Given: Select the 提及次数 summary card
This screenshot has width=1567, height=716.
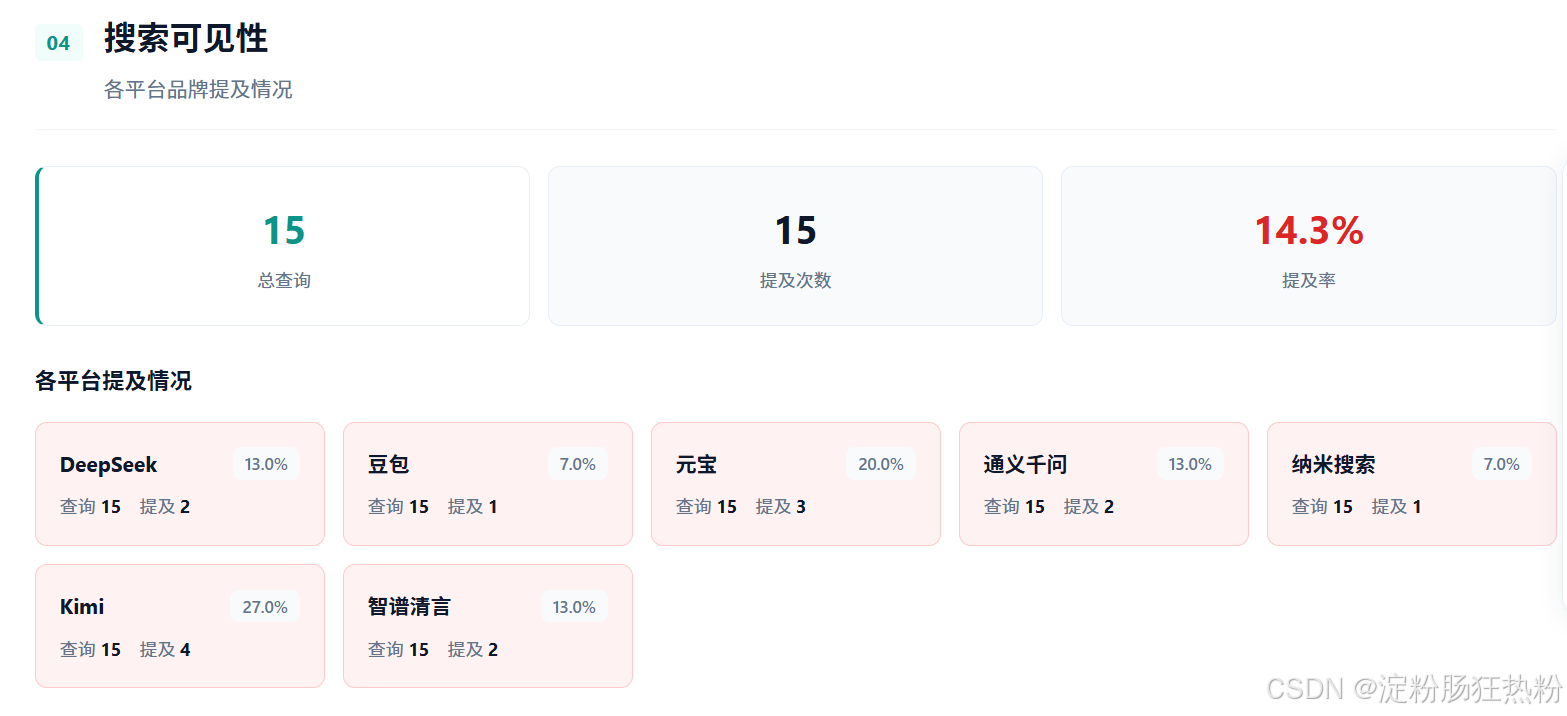Looking at the screenshot, I should [795, 246].
